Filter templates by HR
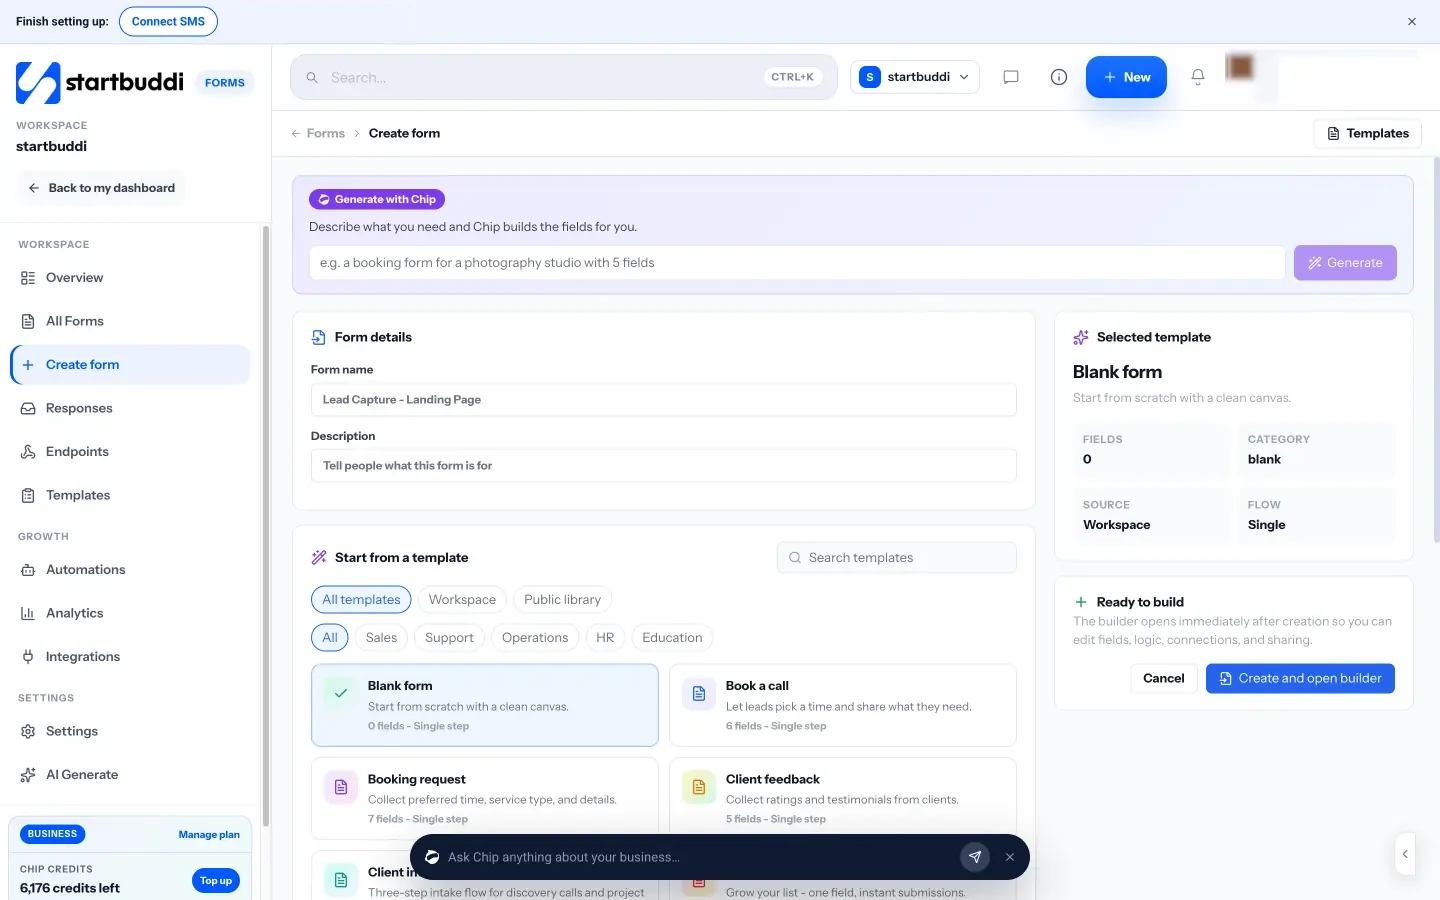This screenshot has width=1440, height=900. point(605,638)
